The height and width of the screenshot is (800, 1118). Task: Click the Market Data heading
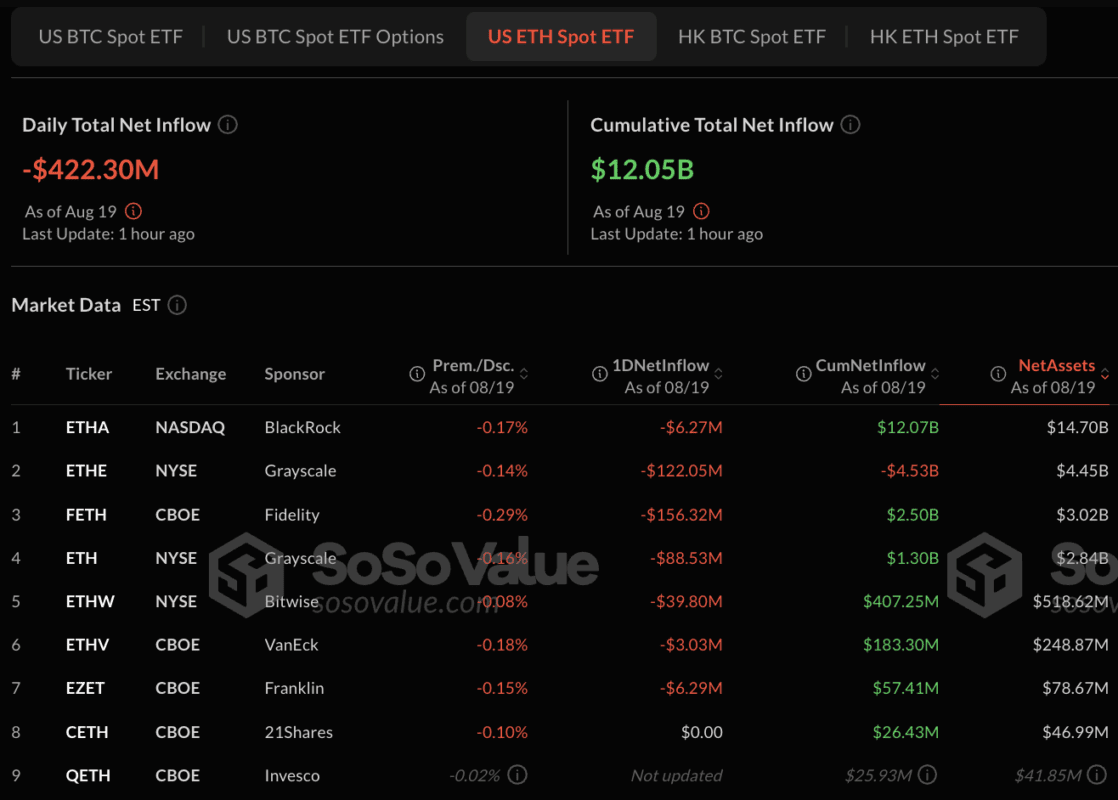66,305
